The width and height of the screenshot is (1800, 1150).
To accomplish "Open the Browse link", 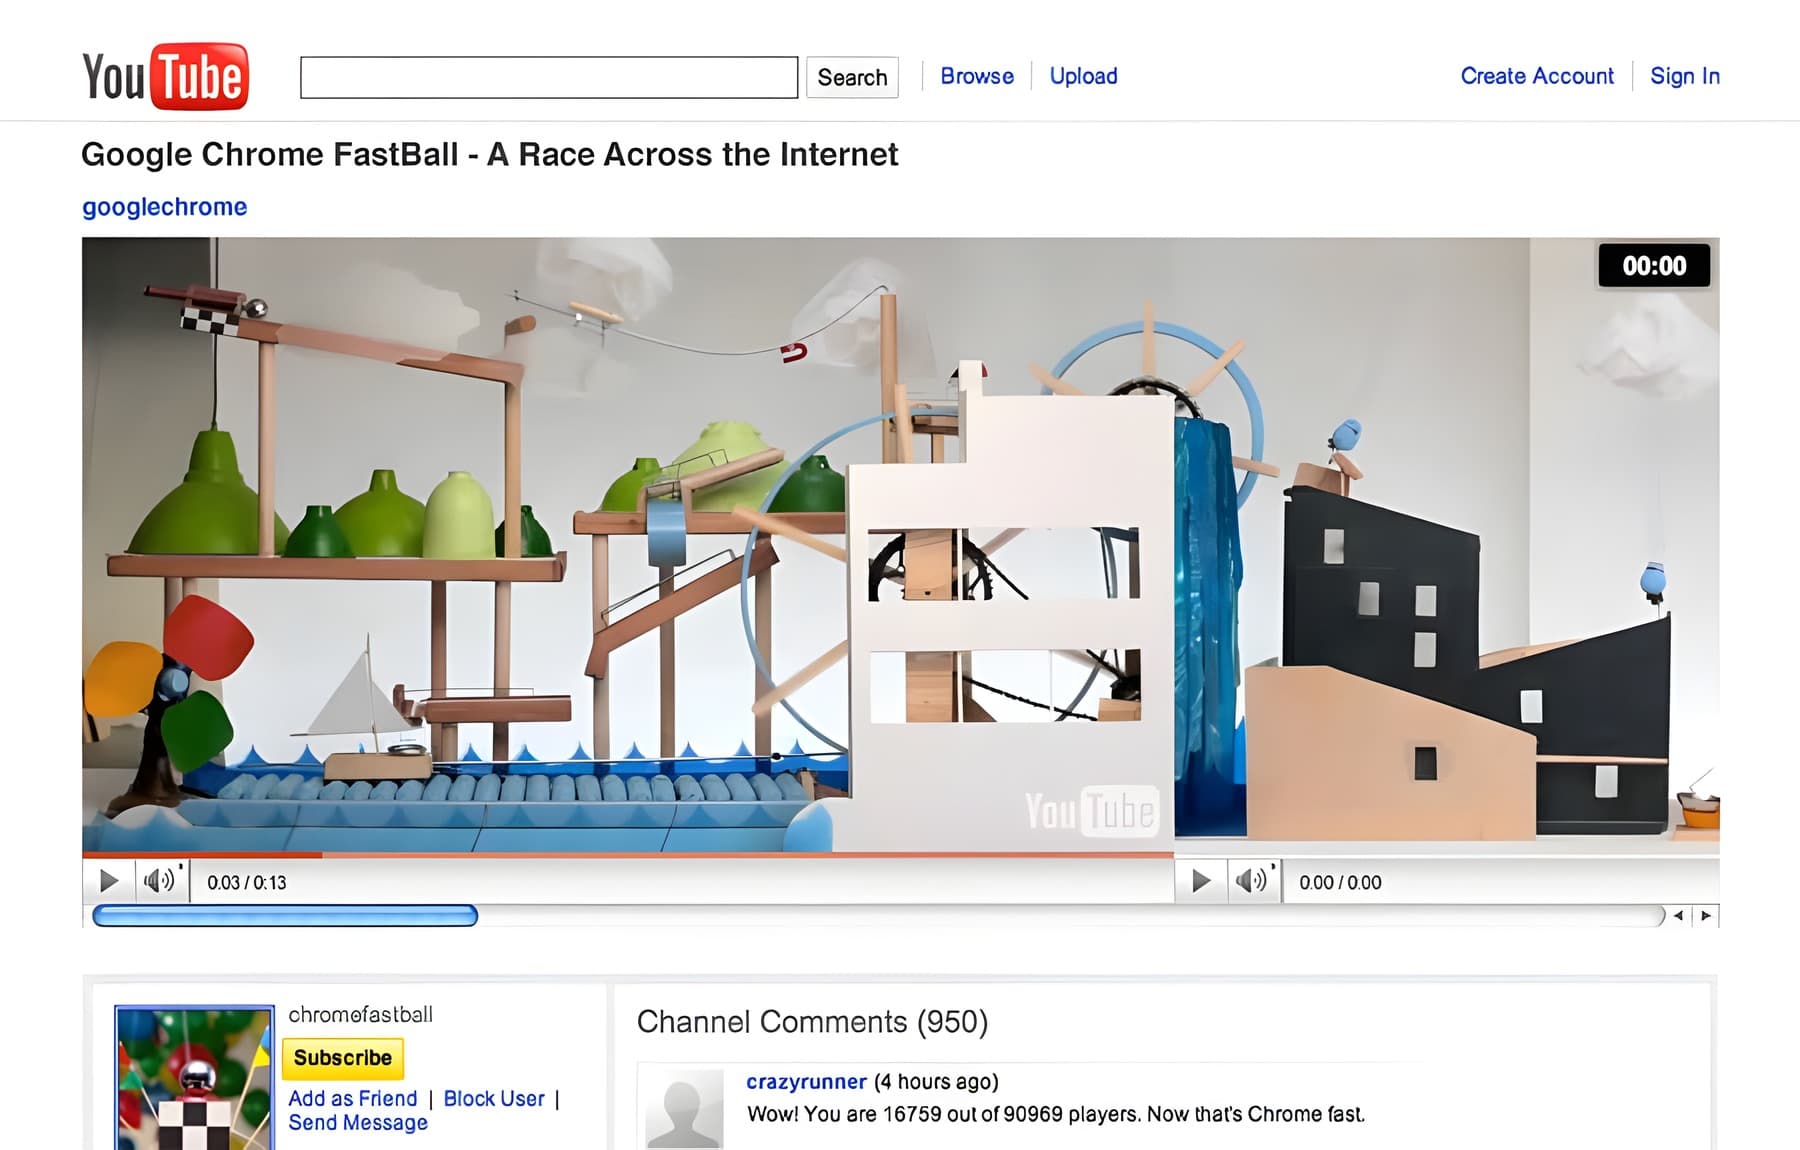I will coord(977,76).
